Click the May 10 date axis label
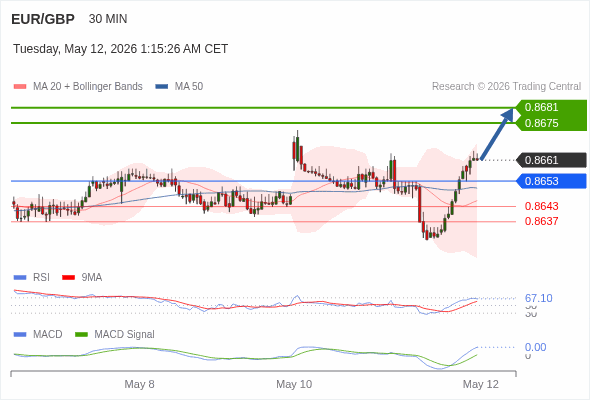Image resolution: width=590 pixels, height=400 pixels. point(294,384)
